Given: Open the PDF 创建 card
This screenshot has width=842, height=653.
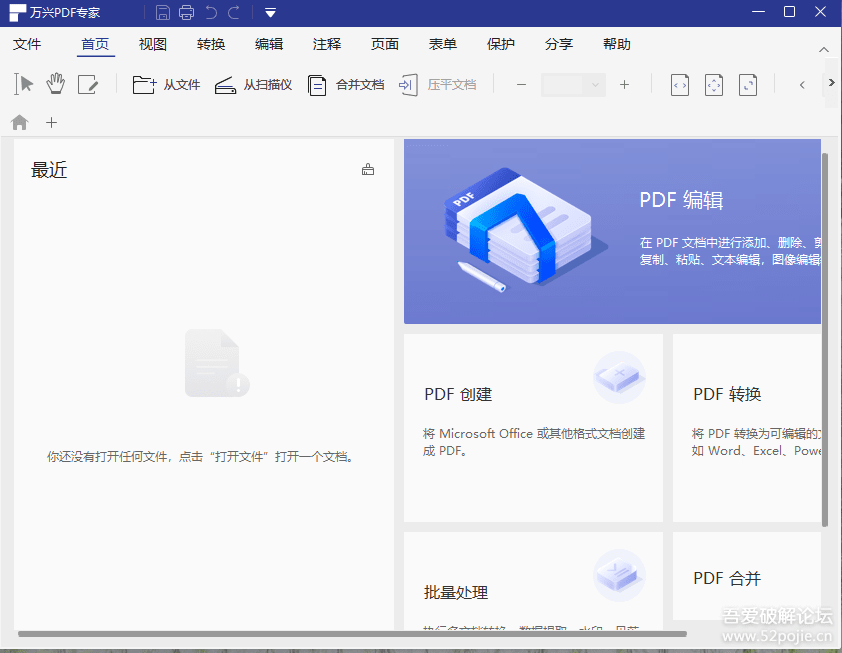Looking at the screenshot, I should coord(533,427).
